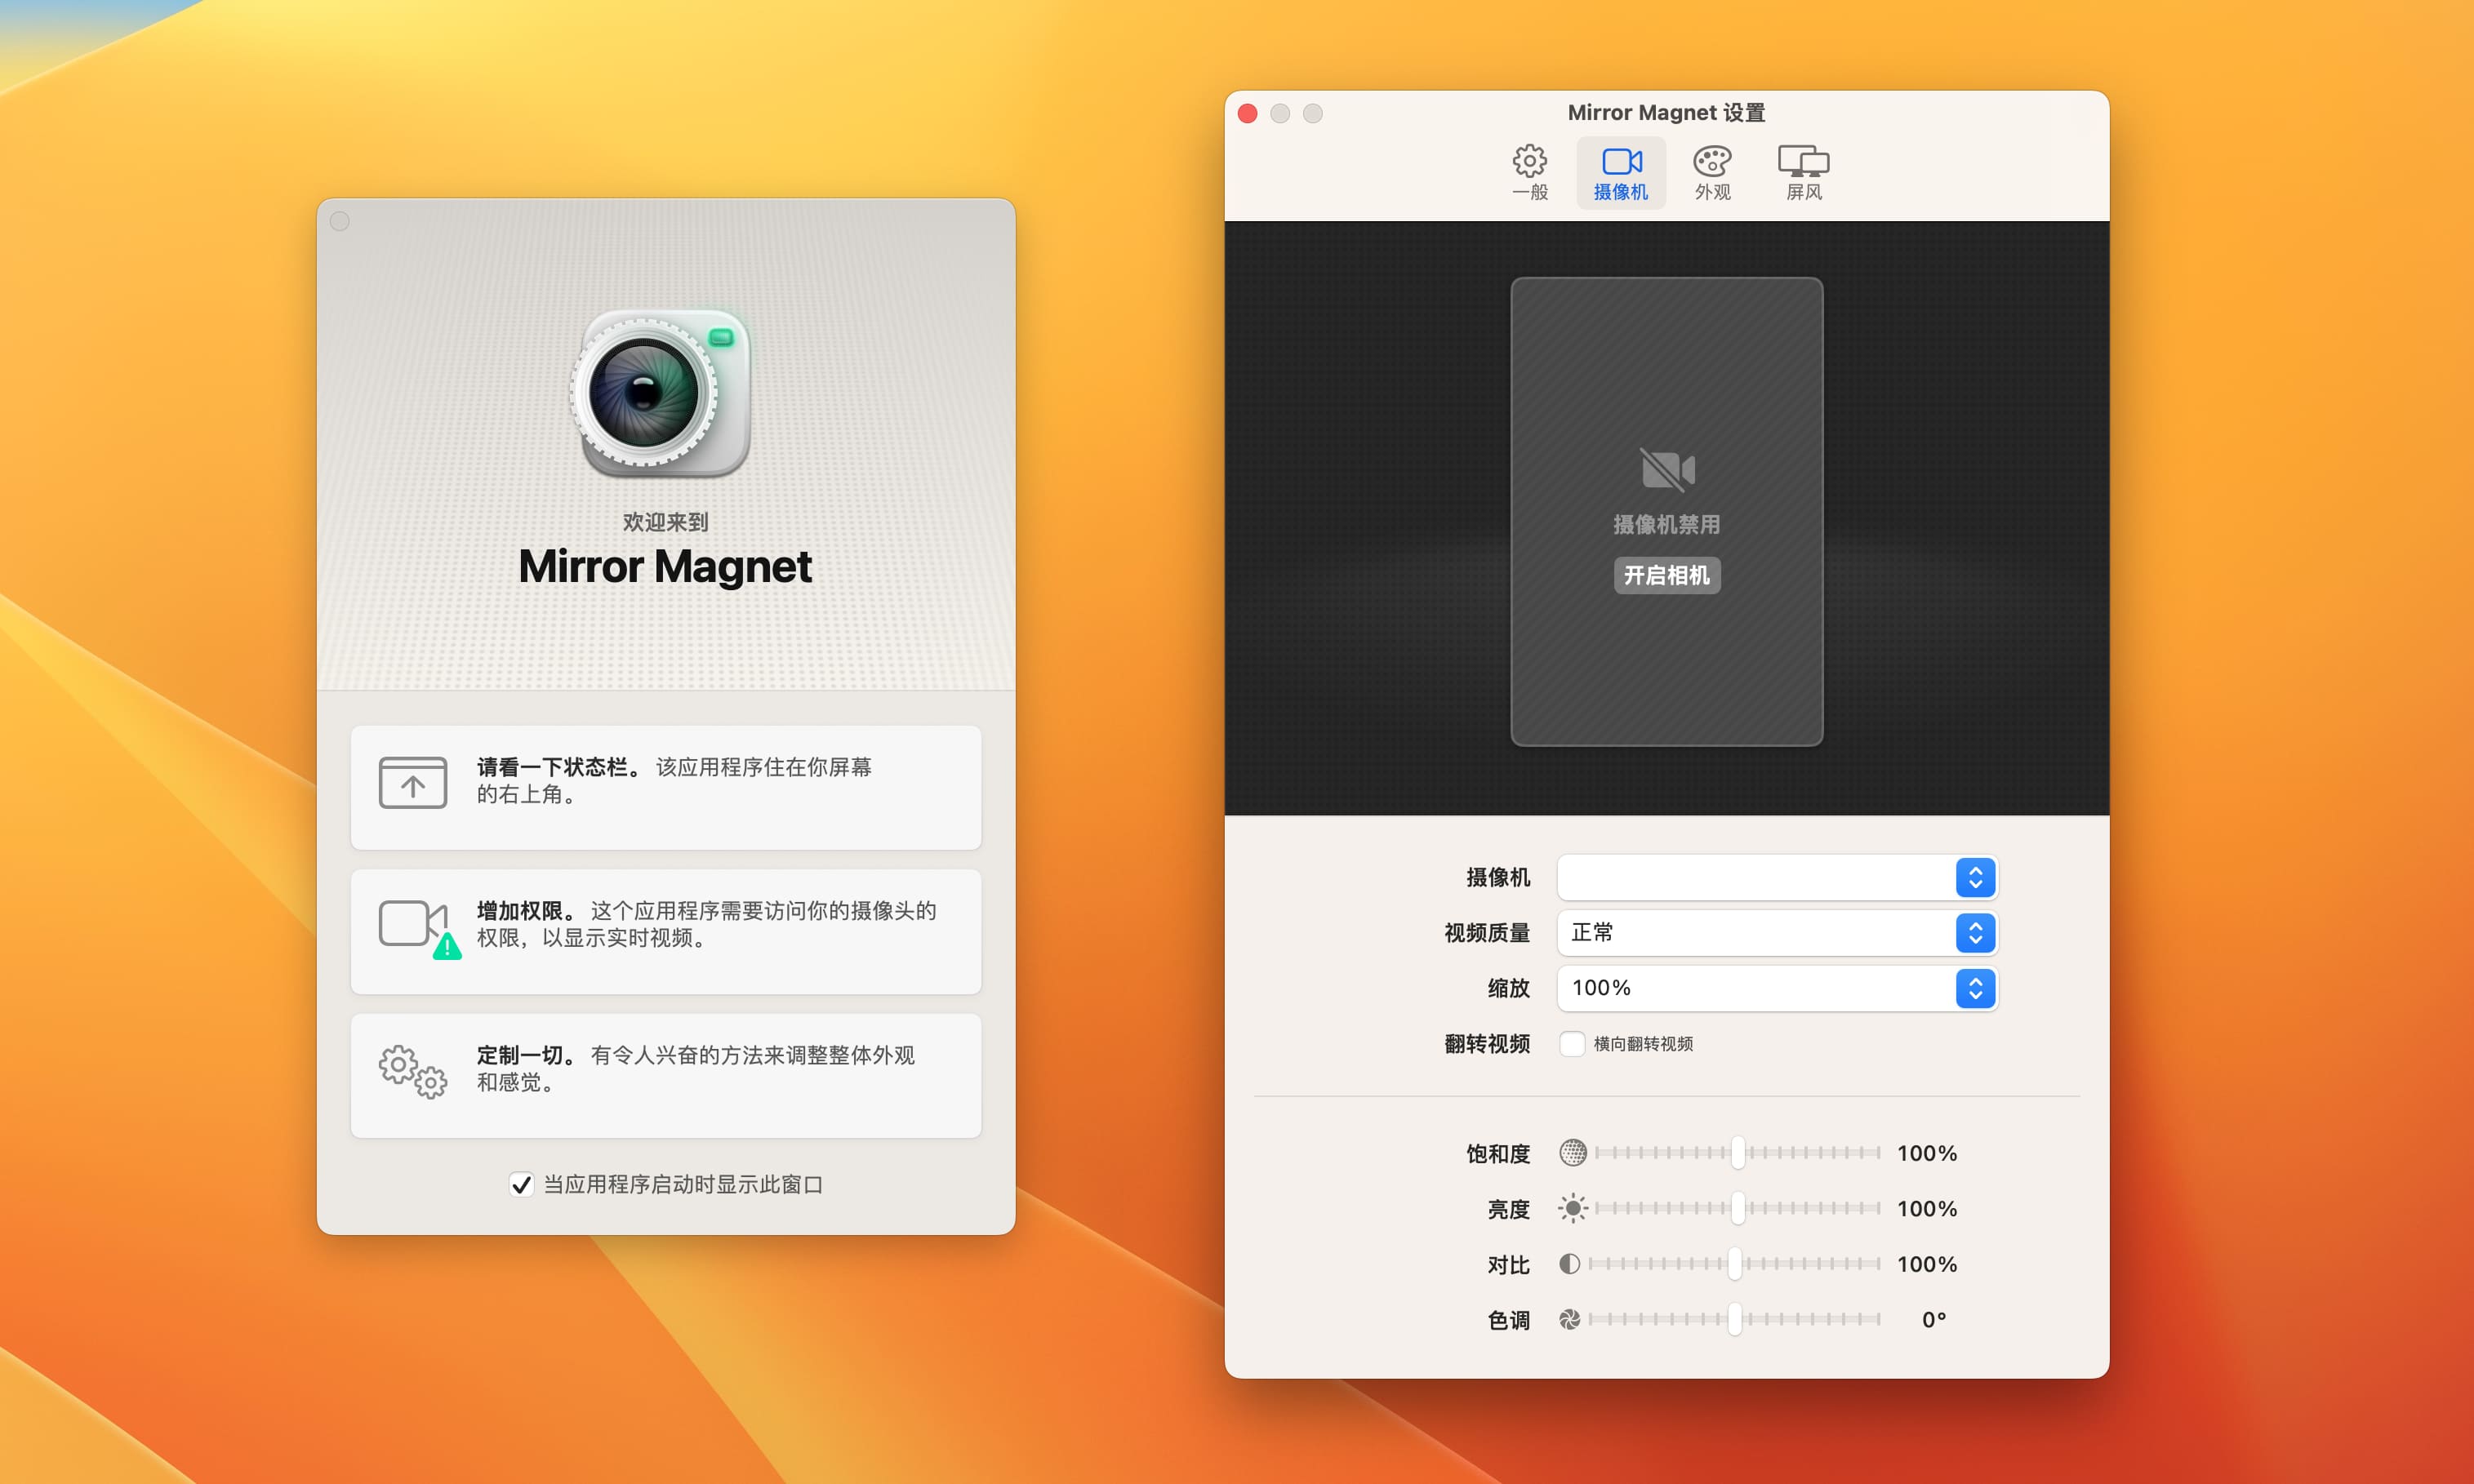
Task: Click the half-circle contrast icon beside 对比
Action: pyautogui.click(x=1570, y=1264)
